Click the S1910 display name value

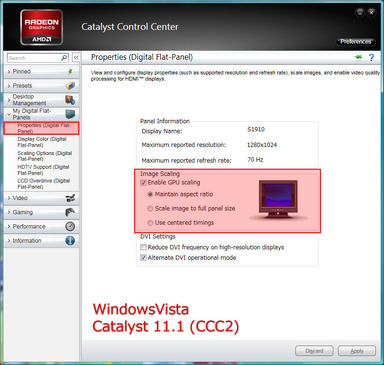[x=256, y=129]
